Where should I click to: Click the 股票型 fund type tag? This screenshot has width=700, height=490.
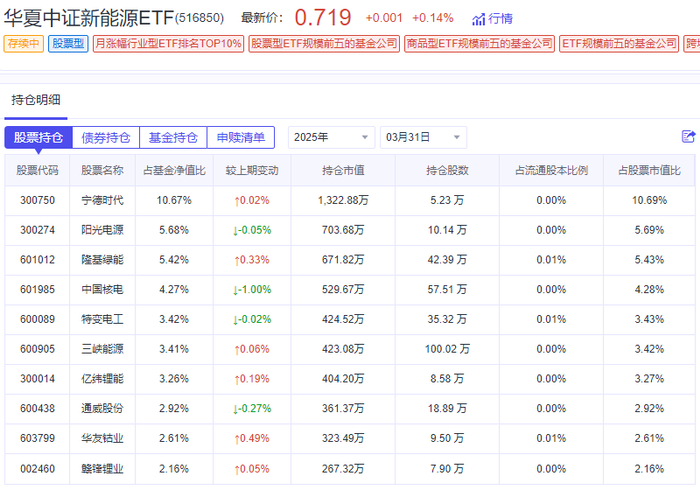(68, 44)
